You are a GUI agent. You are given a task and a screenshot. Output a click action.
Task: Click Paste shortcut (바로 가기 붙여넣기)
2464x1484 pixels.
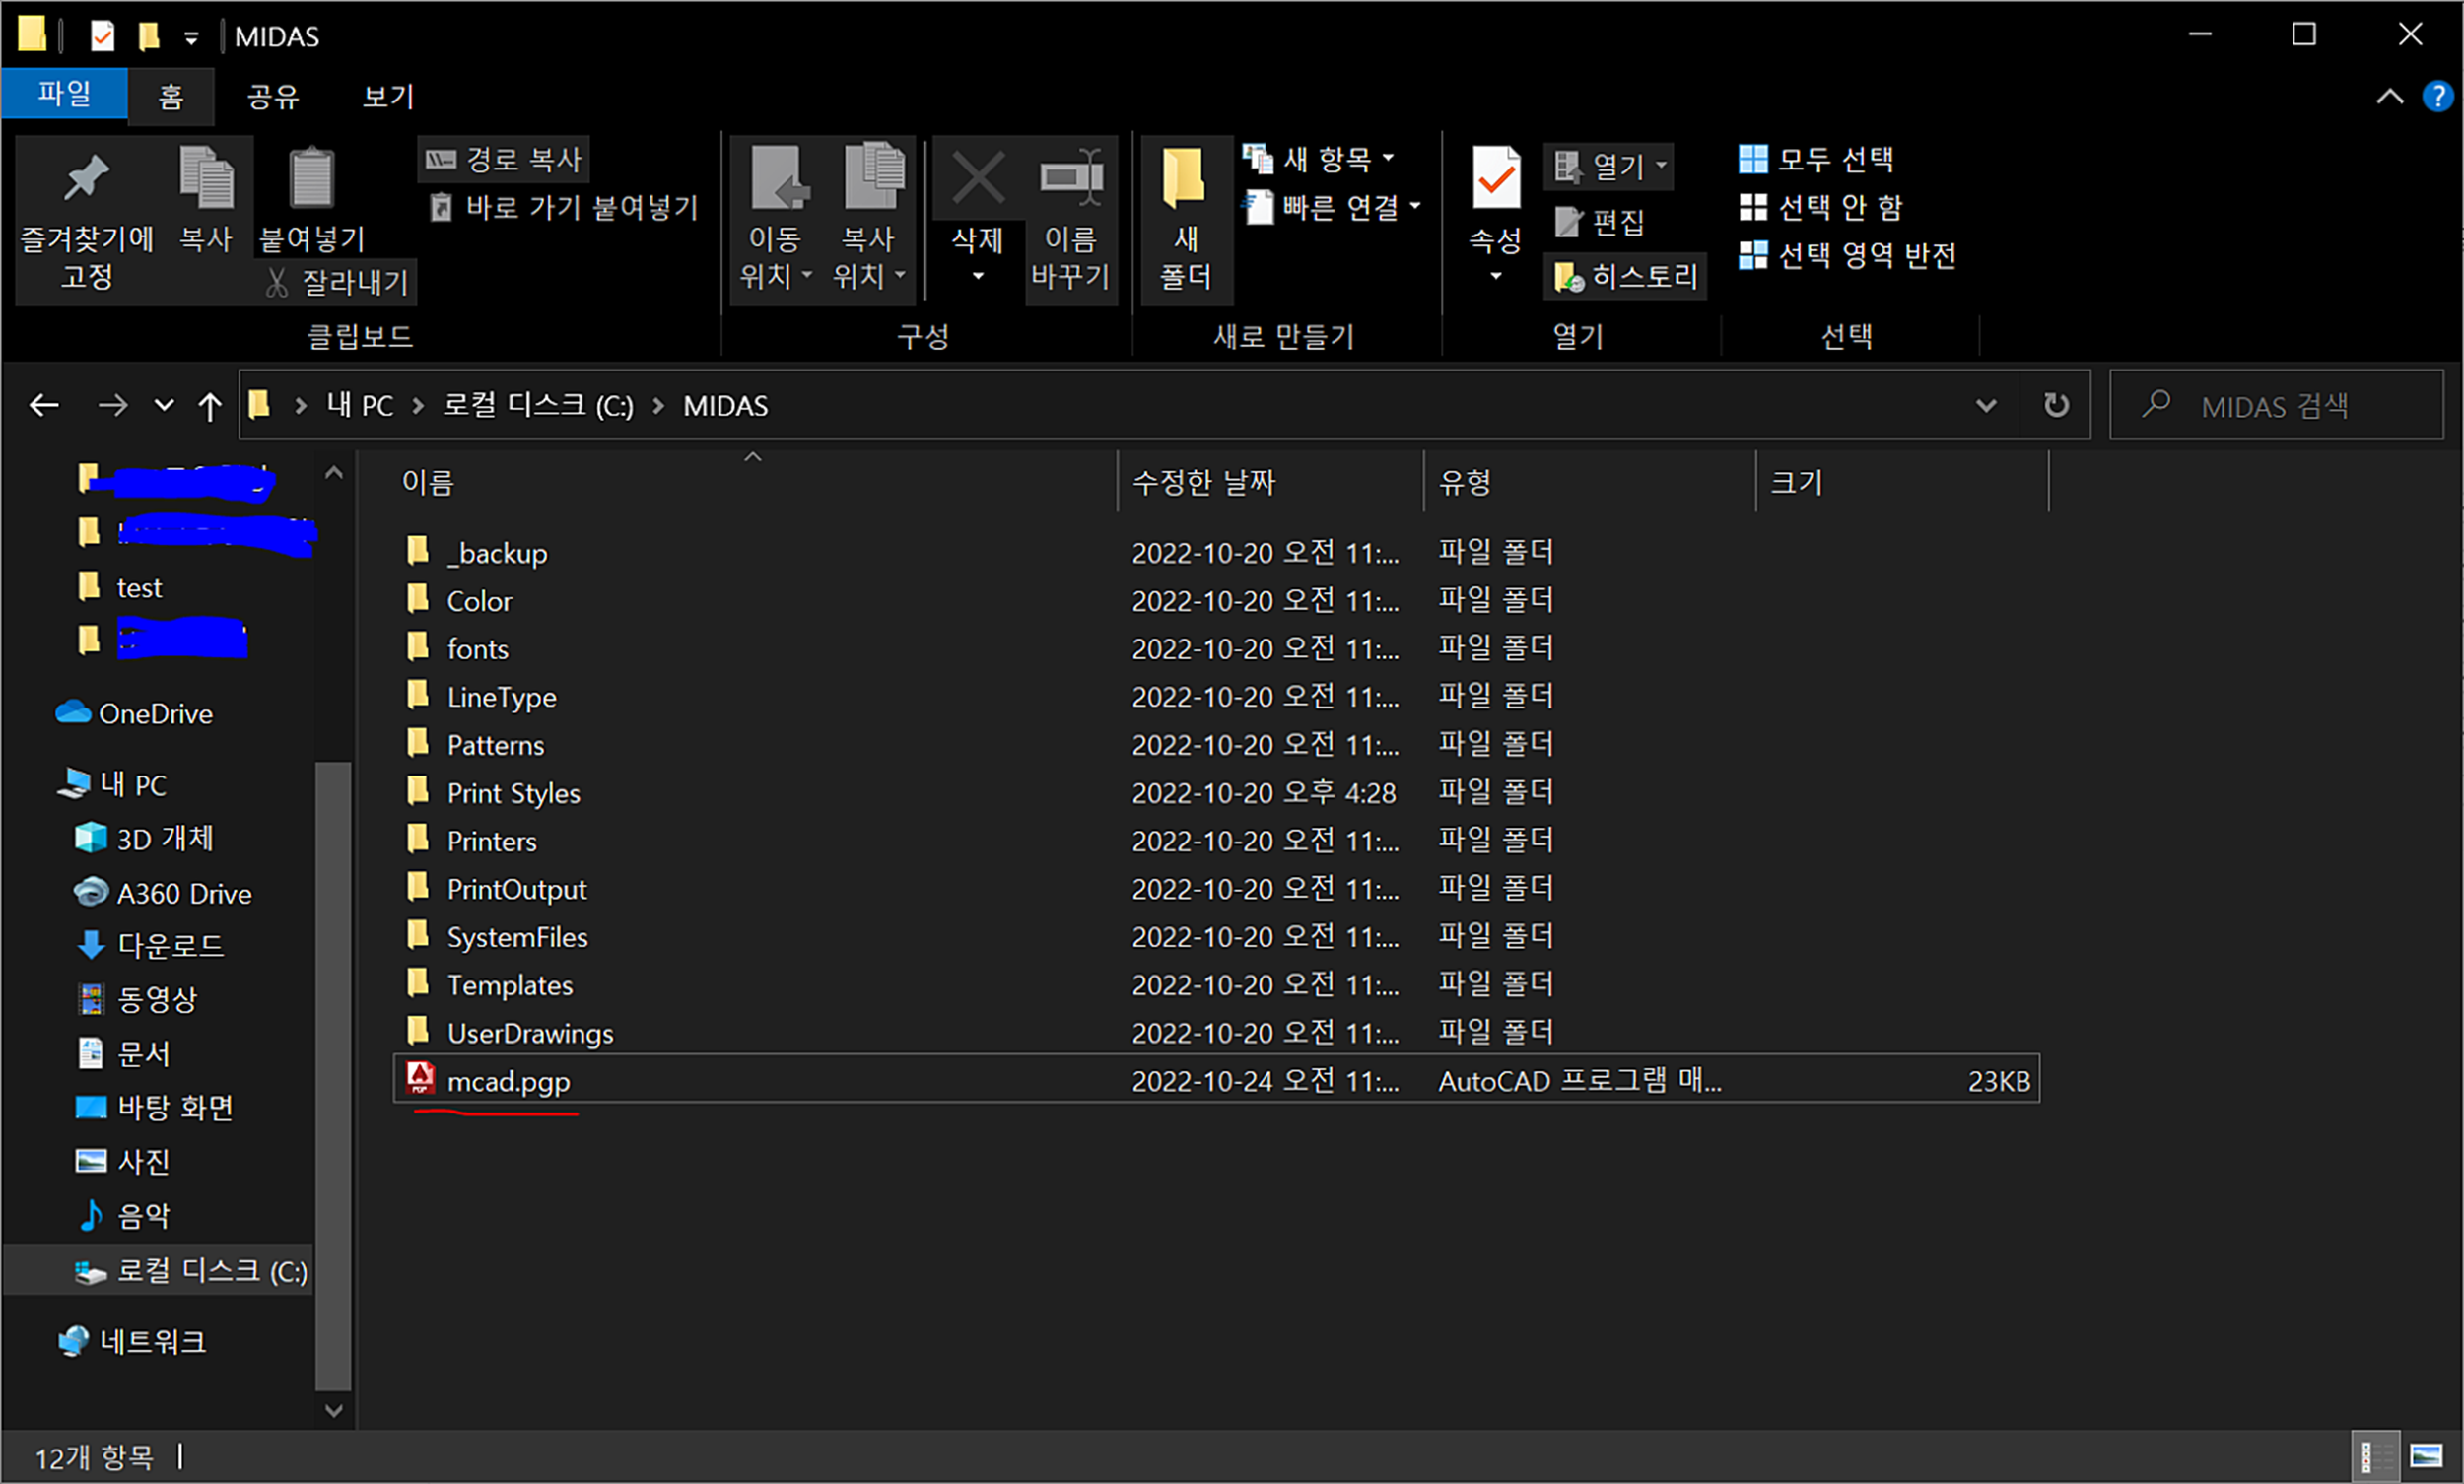tap(564, 207)
